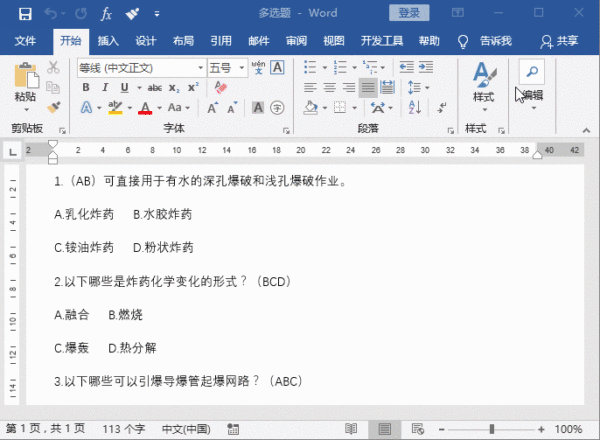Decrease paragraph indent

click(x=406, y=67)
